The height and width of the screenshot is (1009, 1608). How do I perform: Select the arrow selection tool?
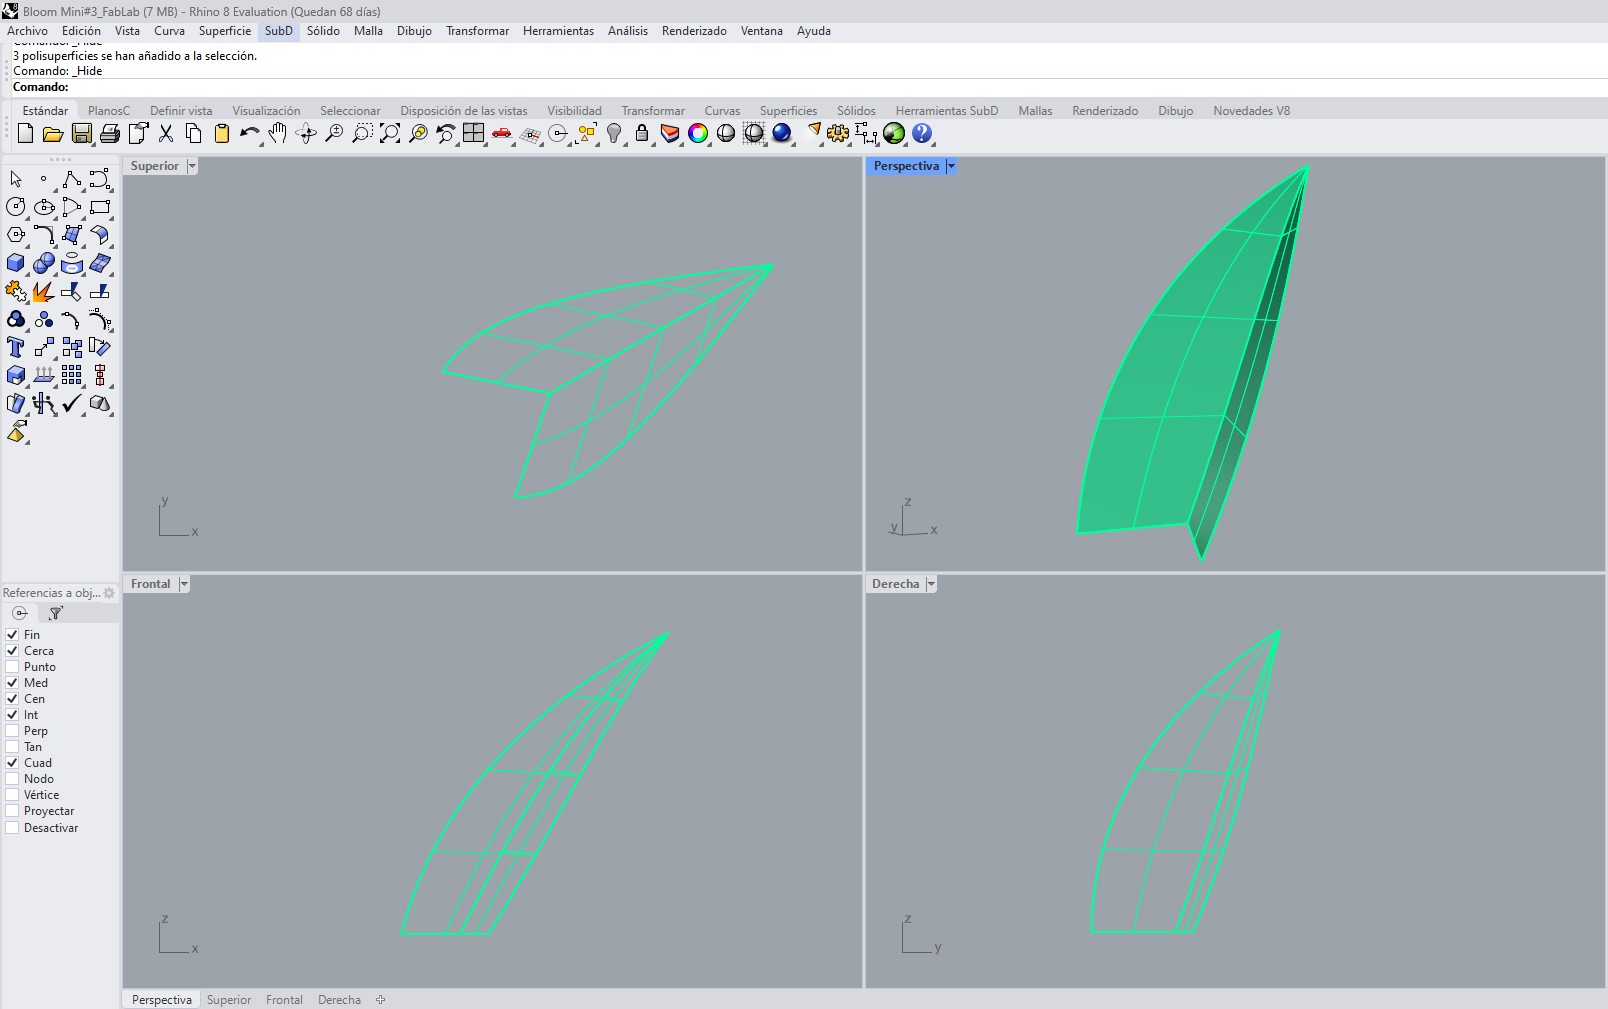pyautogui.click(x=16, y=179)
